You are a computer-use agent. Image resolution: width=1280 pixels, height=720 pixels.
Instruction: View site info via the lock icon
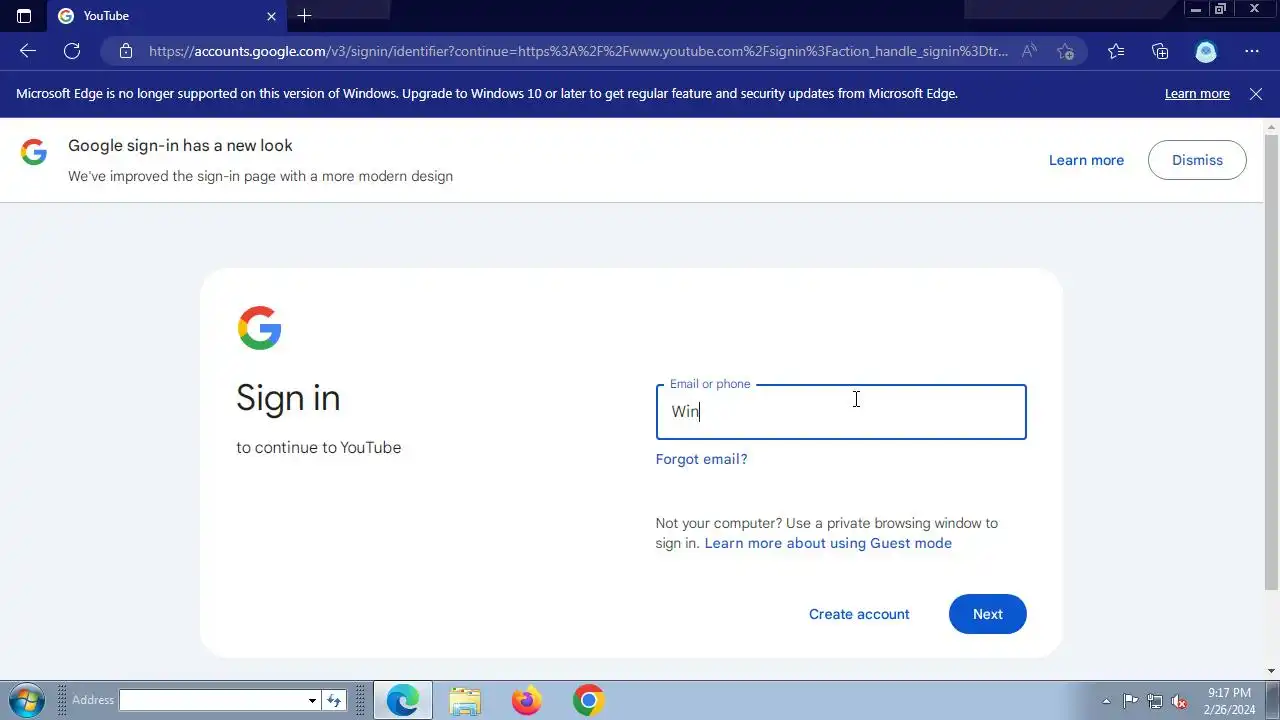click(x=124, y=51)
